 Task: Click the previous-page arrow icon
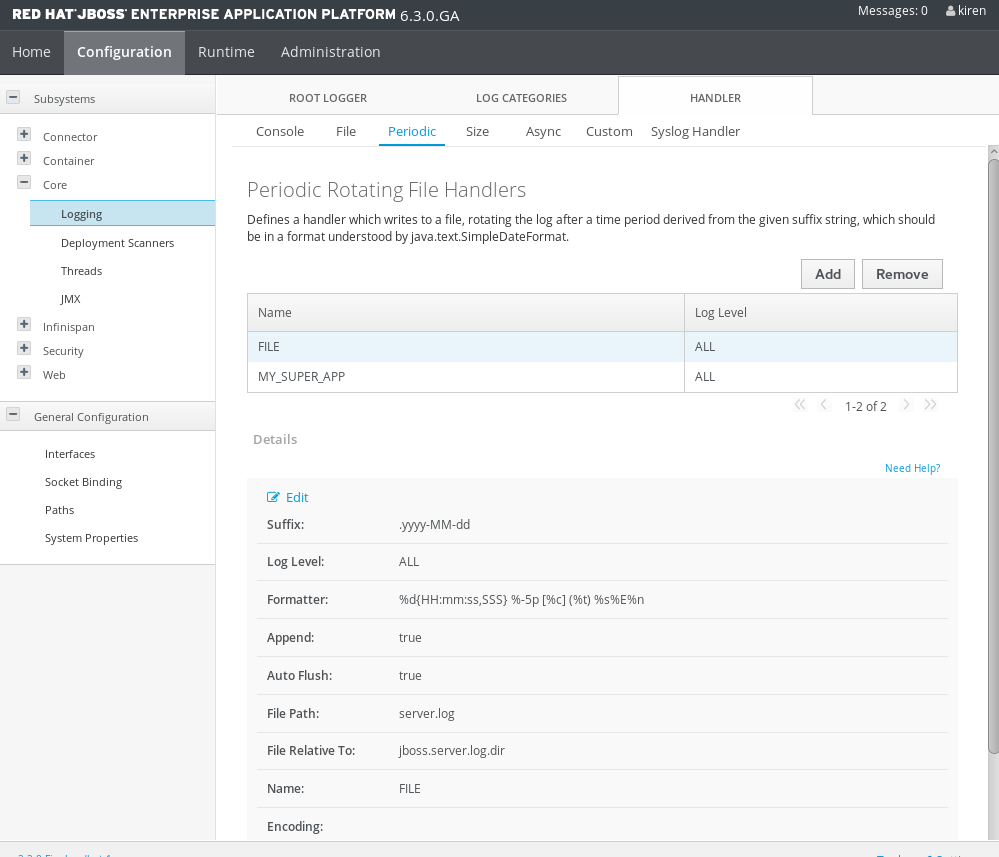(824, 404)
